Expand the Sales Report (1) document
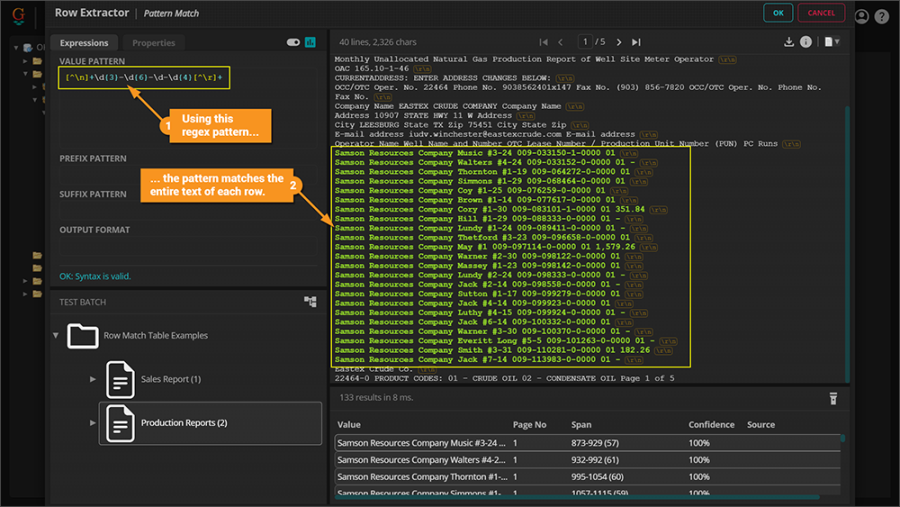Image resolution: width=900 pixels, height=507 pixels. 93,379
